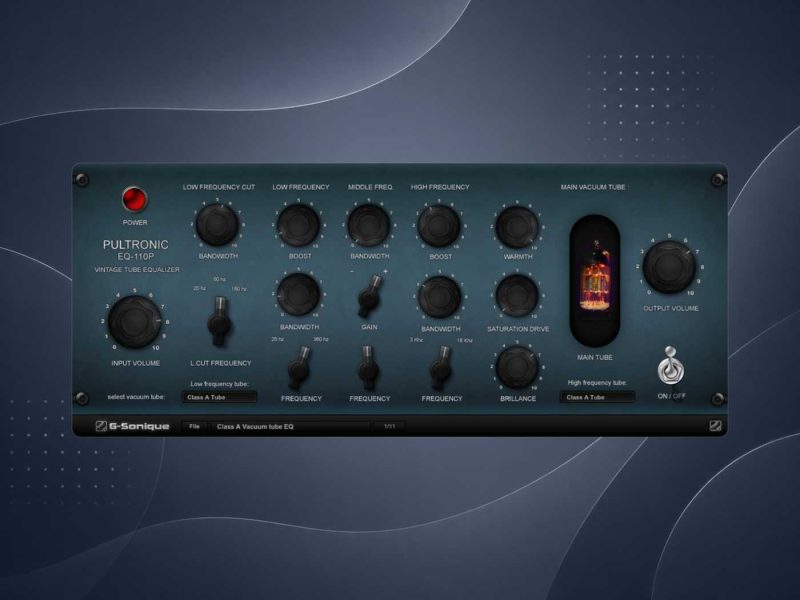This screenshot has width=800, height=600.
Task: Click the logo icon at bottom-right corner
Action: tap(715, 426)
